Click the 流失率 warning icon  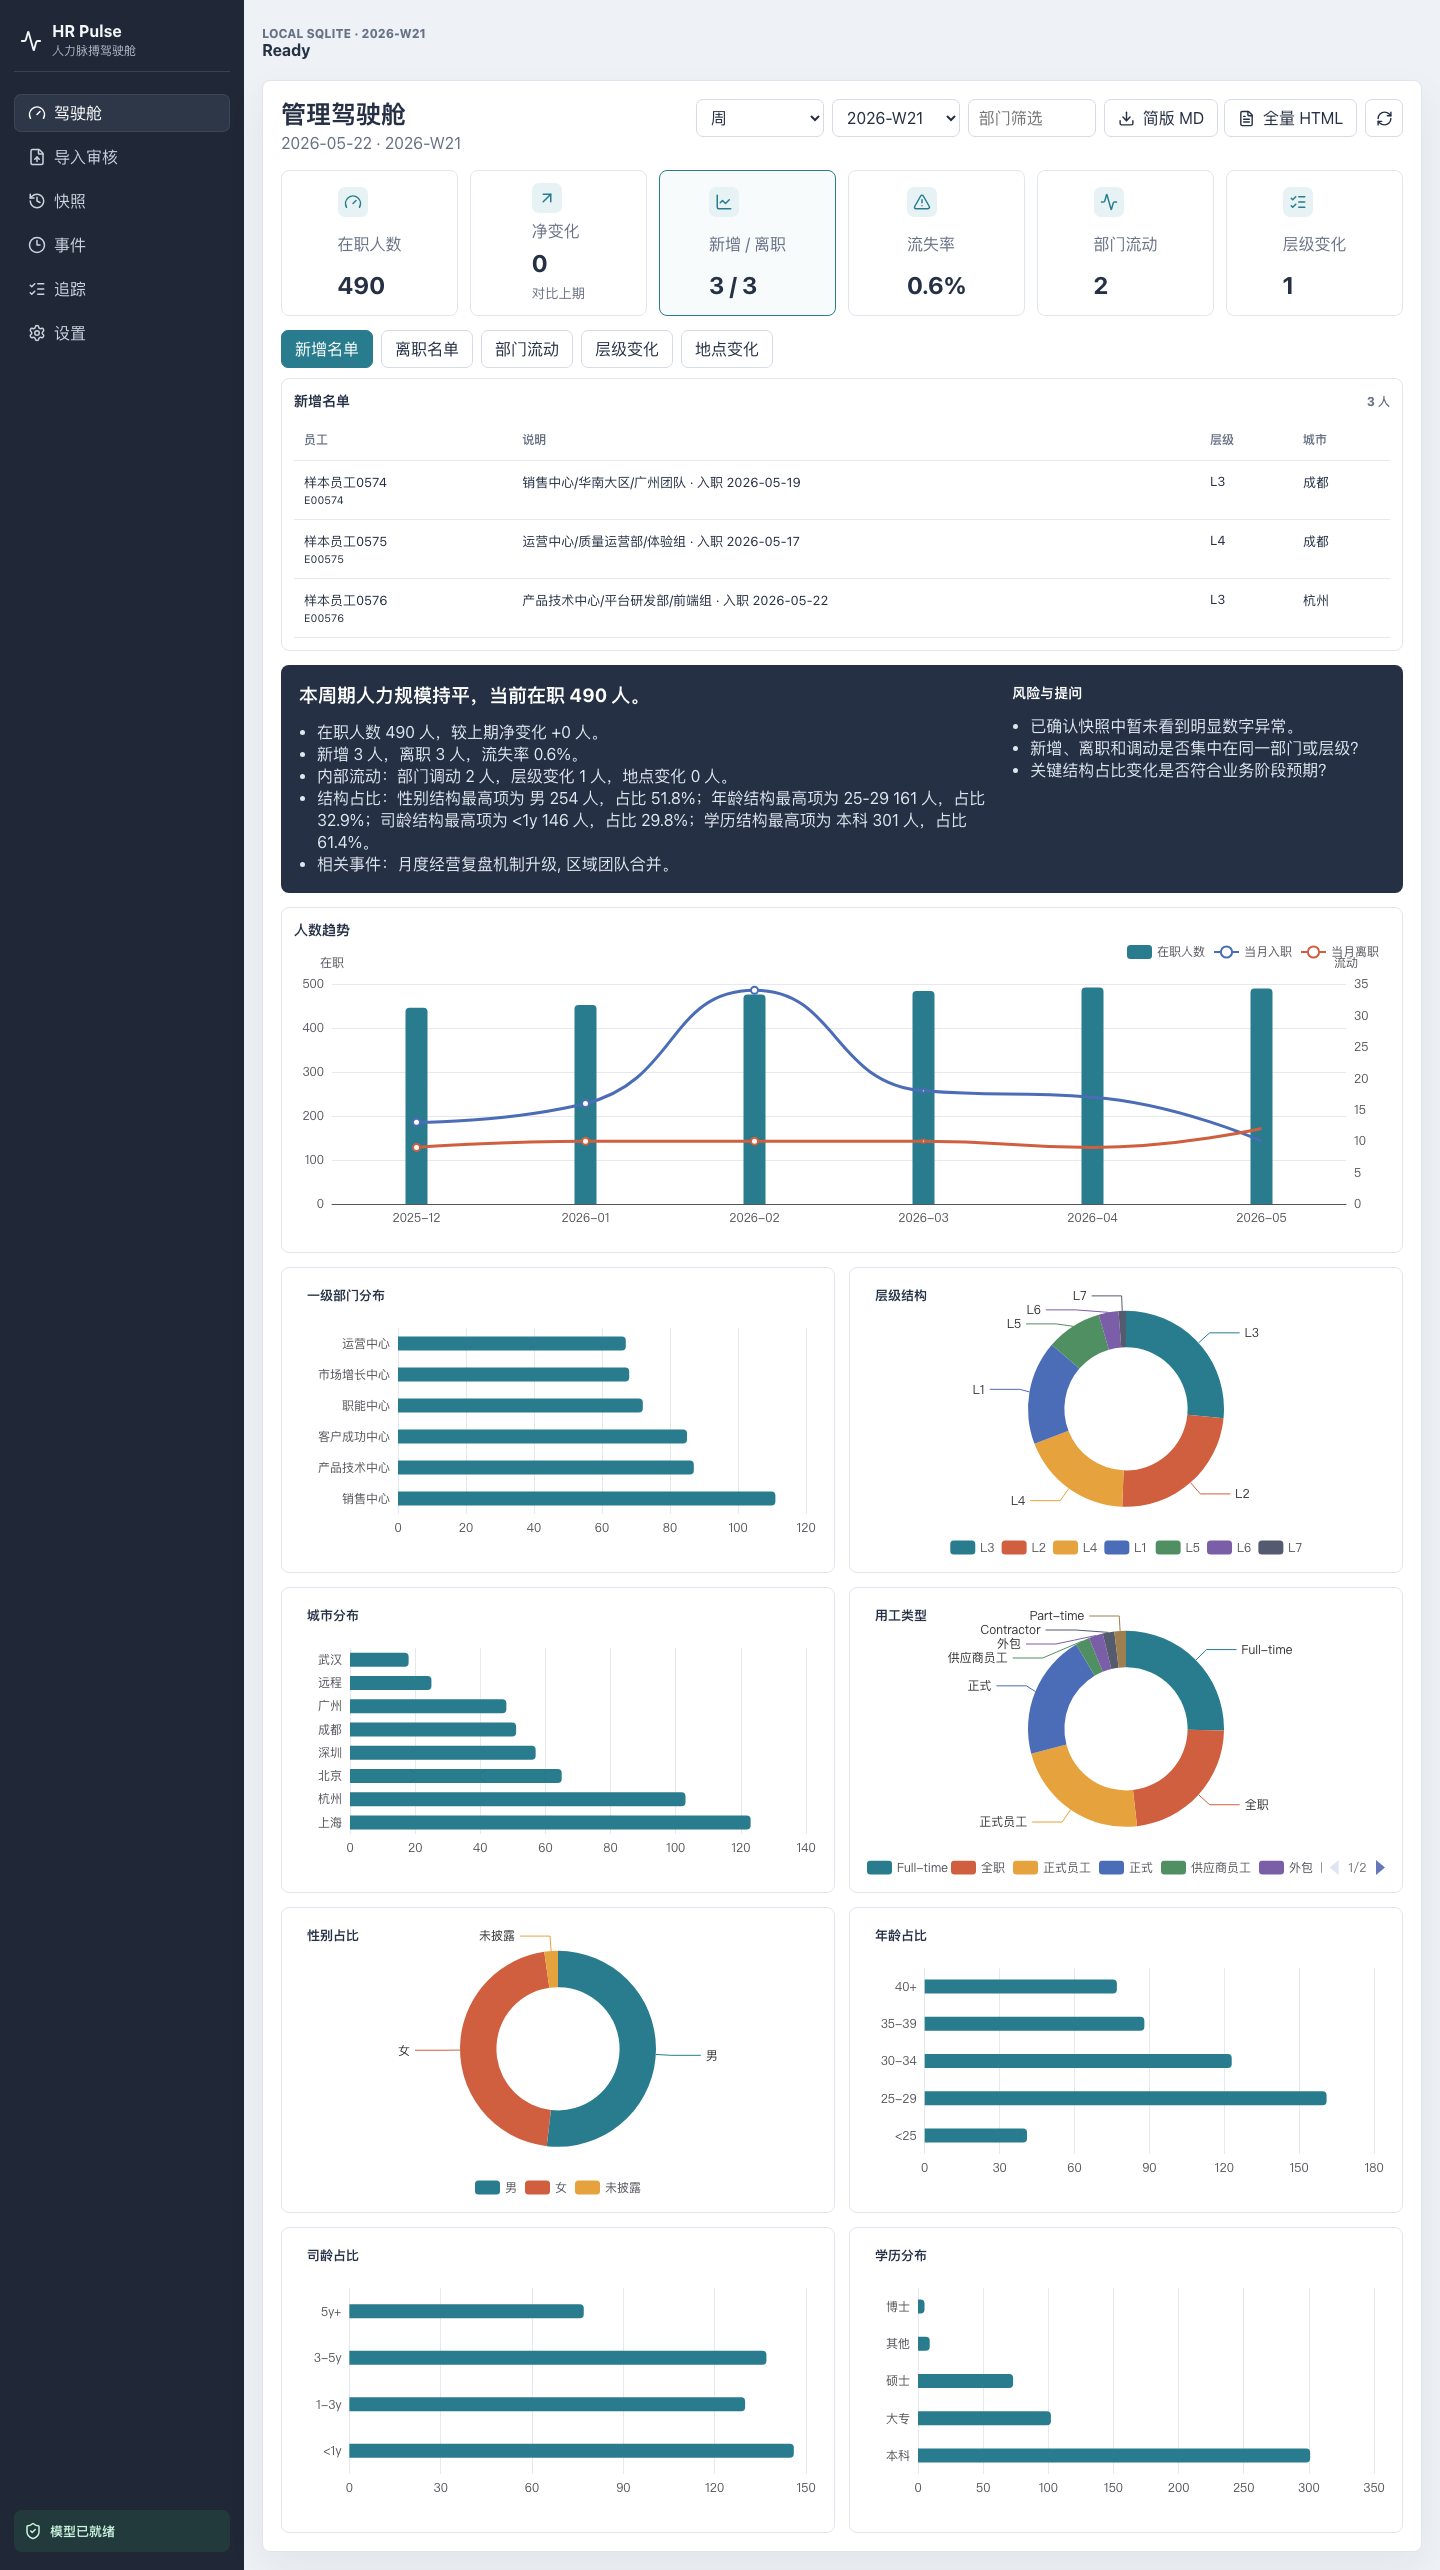coord(922,202)
